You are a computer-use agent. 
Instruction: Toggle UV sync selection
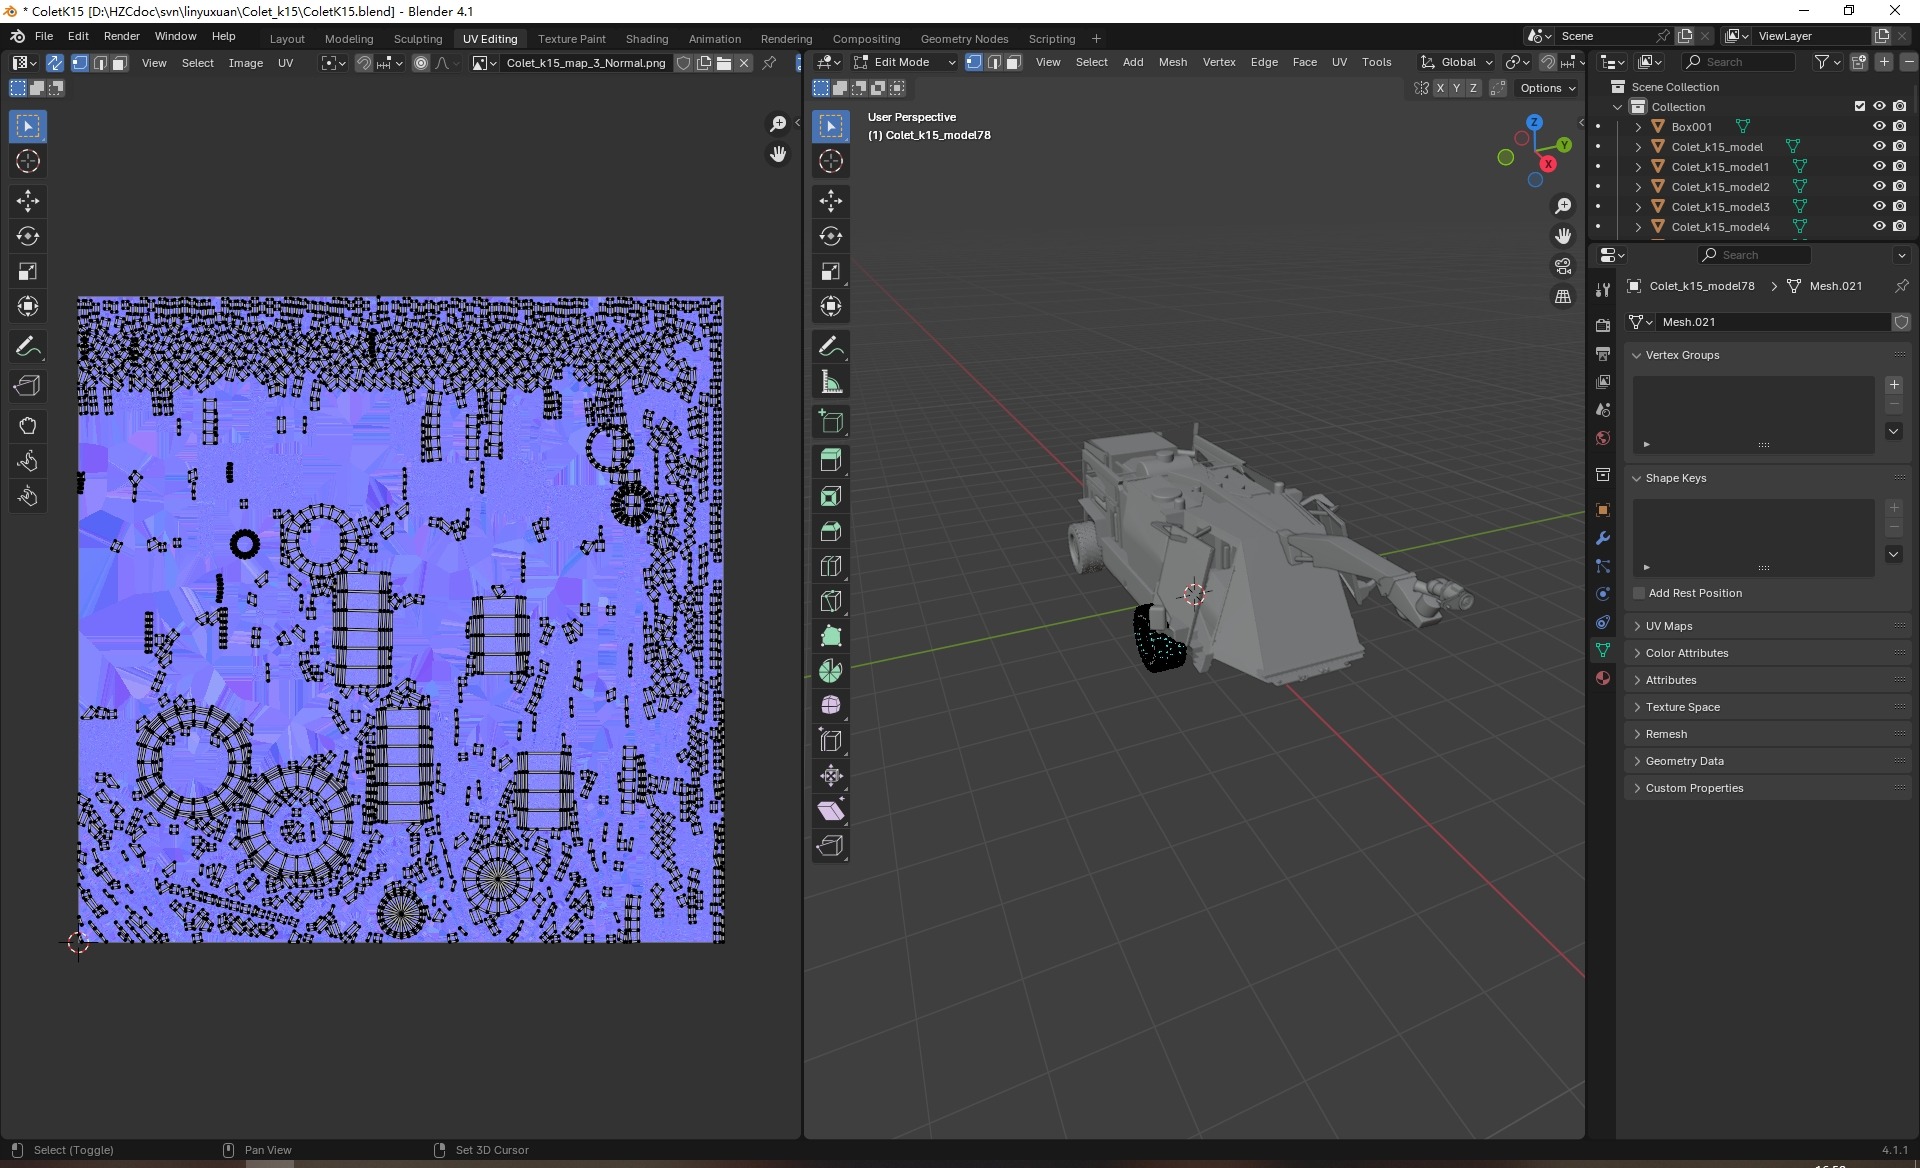click(54, 63)
